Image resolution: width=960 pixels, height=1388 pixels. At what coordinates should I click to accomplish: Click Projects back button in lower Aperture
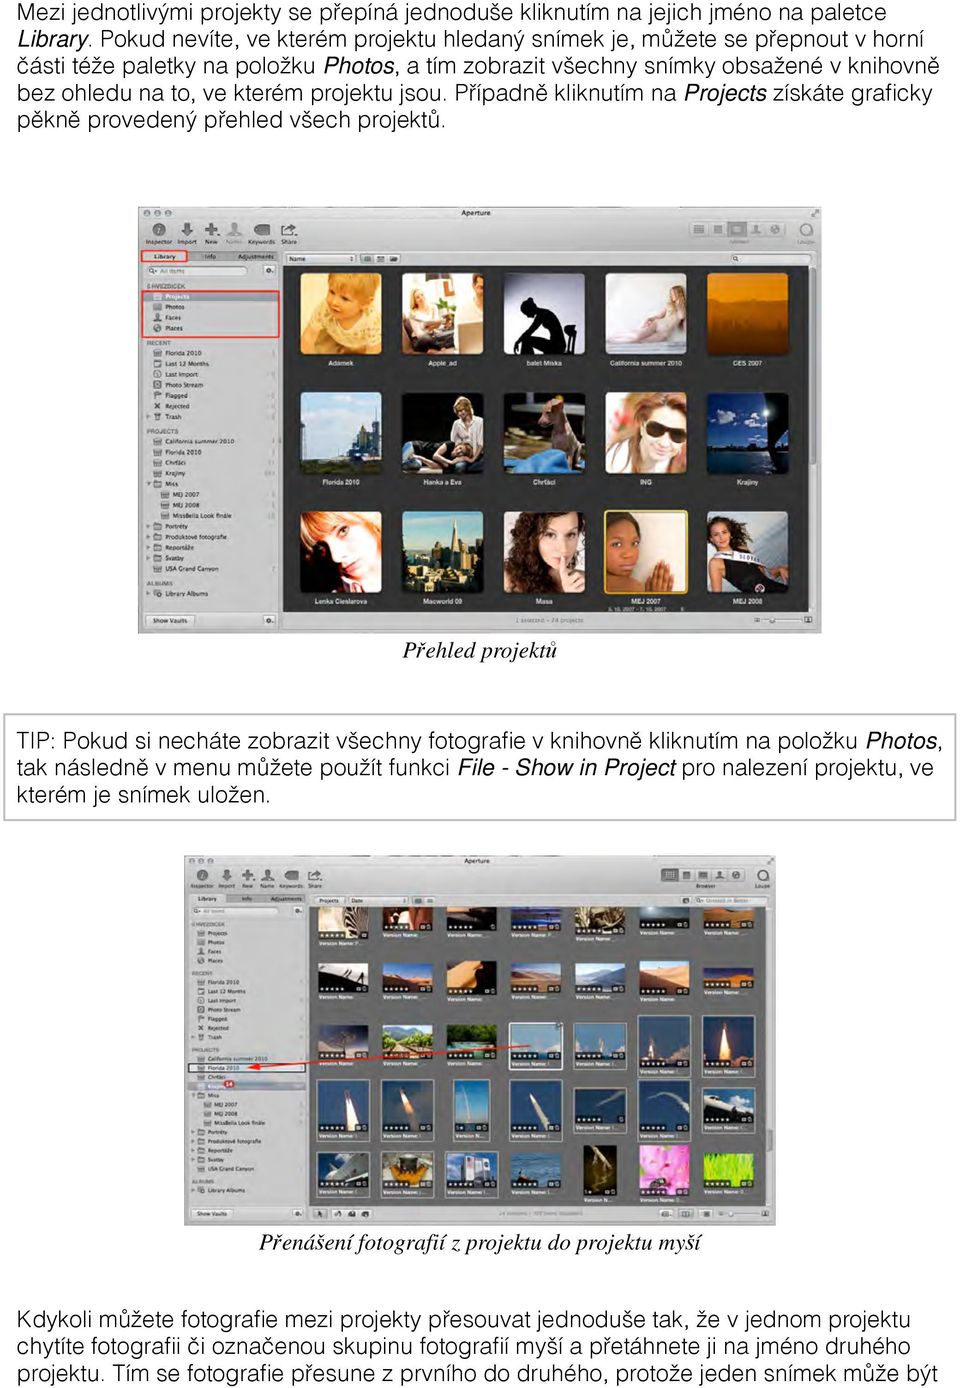click(329, 901)
